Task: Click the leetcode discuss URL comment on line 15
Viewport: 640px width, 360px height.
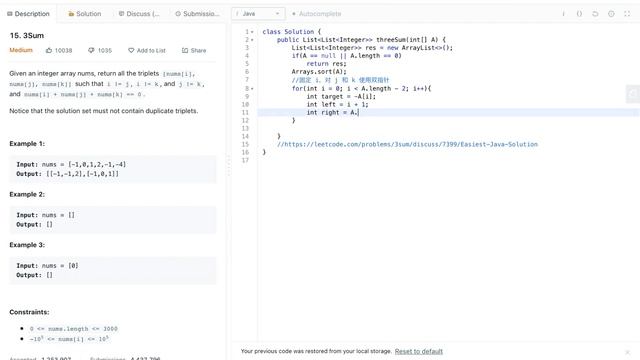Action: click(407, 144)
